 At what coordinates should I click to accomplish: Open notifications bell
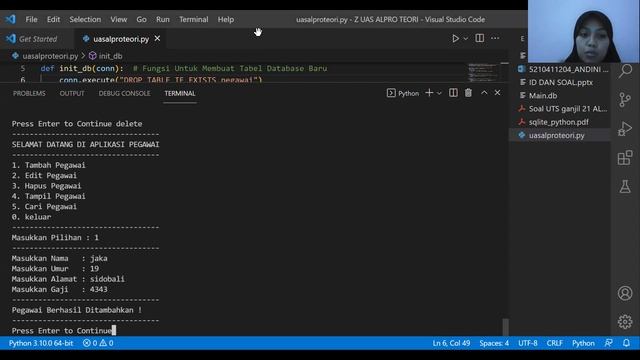[626, 343]
